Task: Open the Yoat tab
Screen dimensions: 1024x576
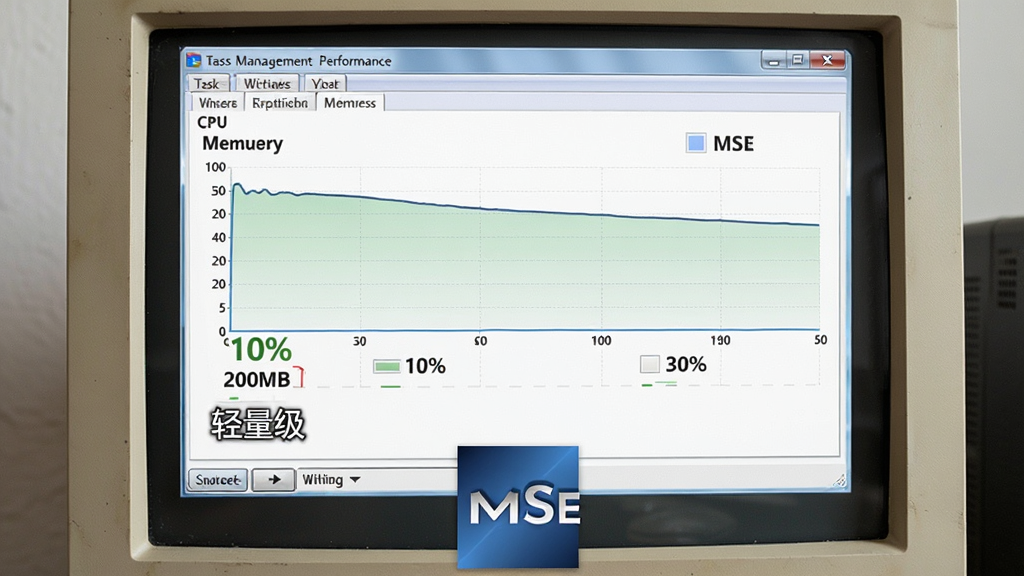Action: pos(325,84)
